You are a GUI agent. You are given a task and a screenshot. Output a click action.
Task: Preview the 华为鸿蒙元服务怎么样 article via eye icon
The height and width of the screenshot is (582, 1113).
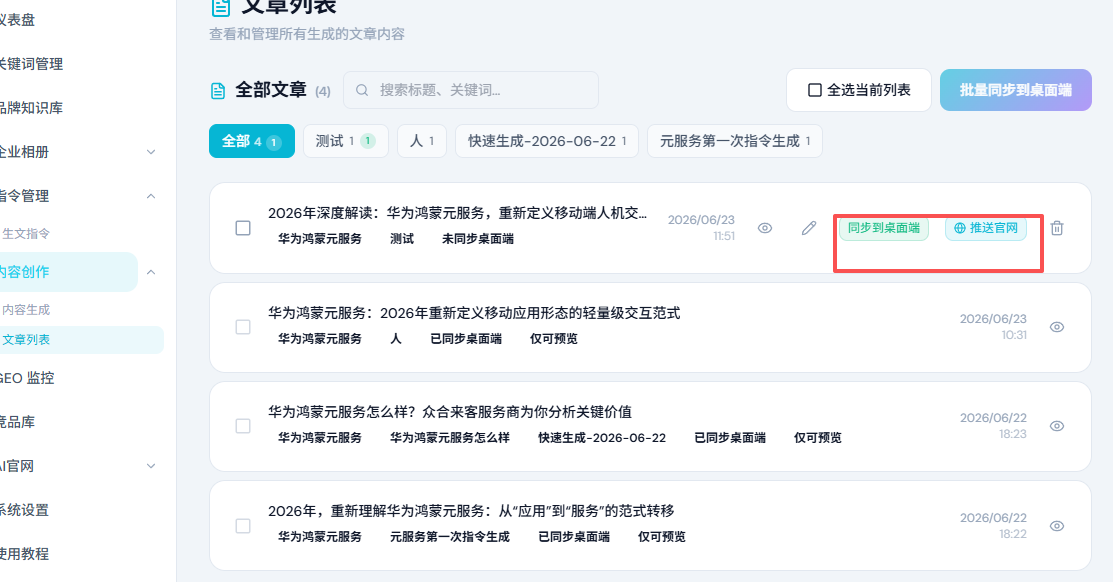(x=1057, y=426)
